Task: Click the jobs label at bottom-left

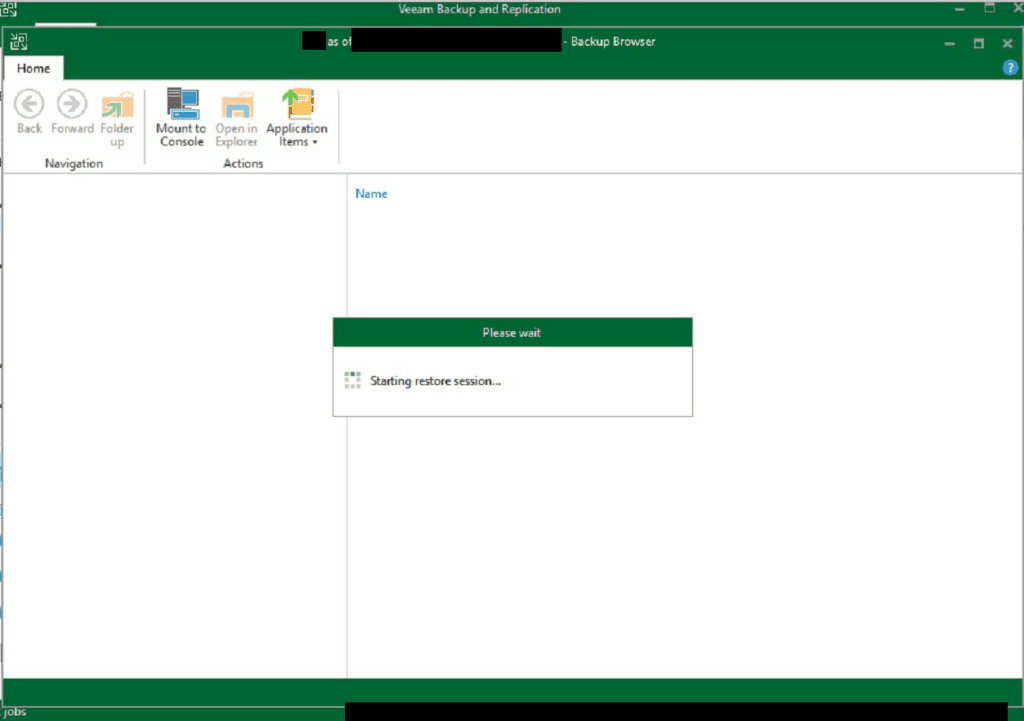Action: click(14, 712)
